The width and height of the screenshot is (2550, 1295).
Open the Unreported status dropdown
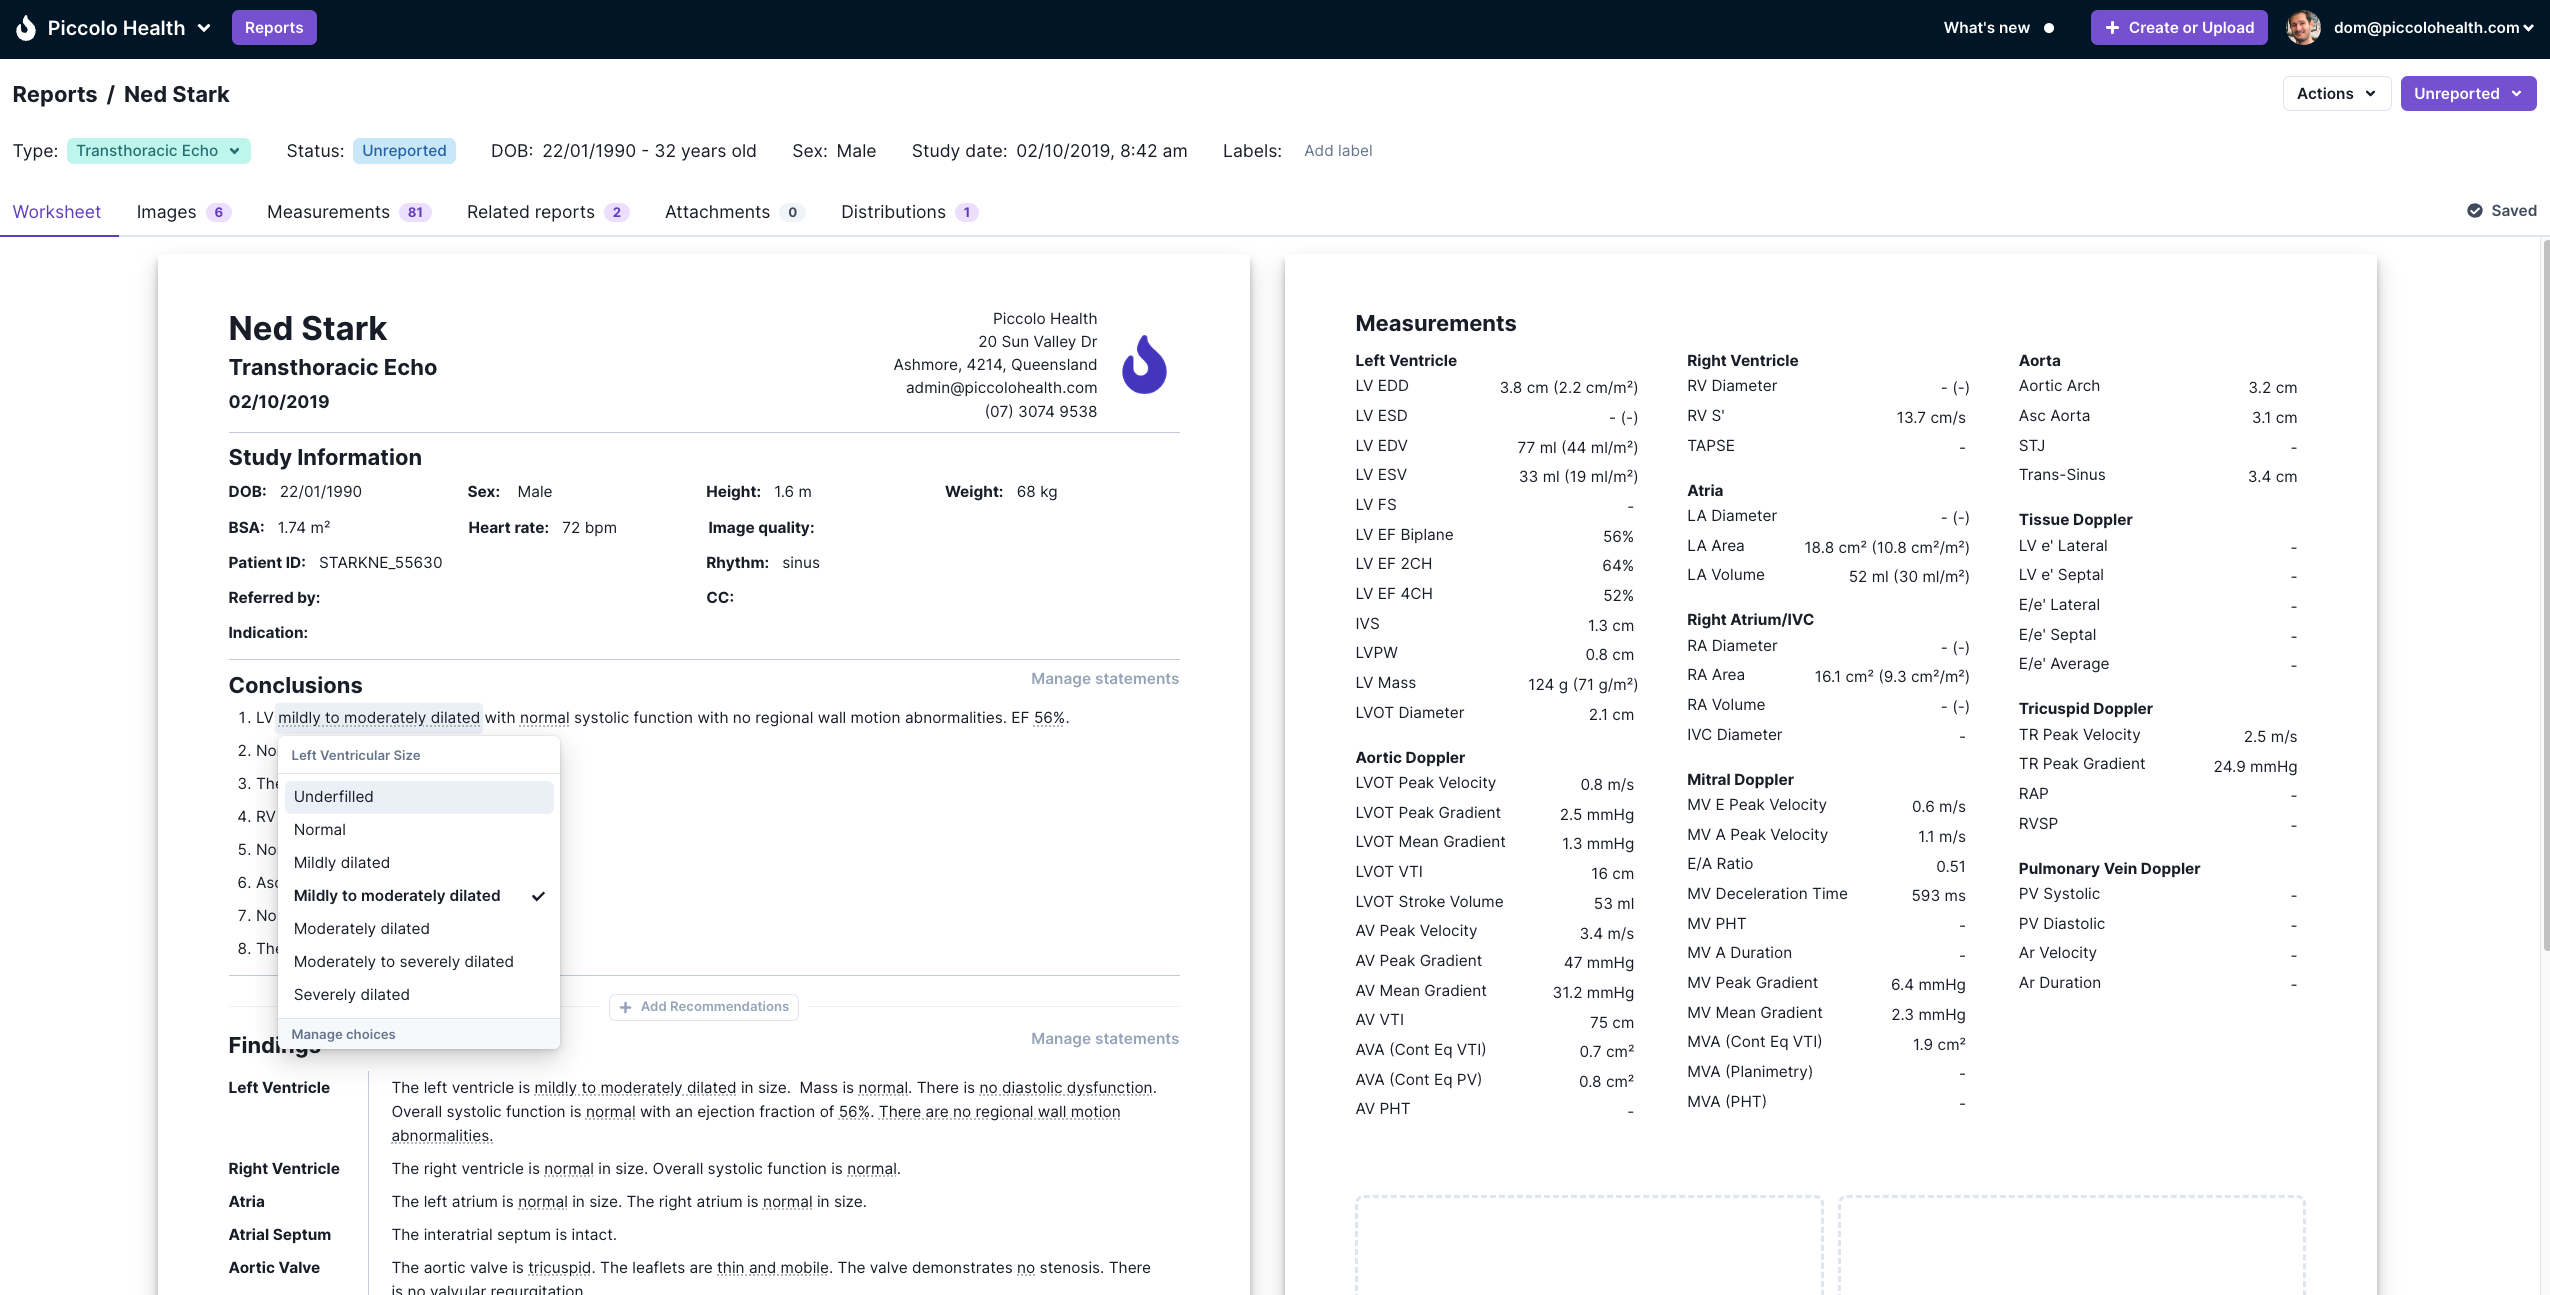2468,93
